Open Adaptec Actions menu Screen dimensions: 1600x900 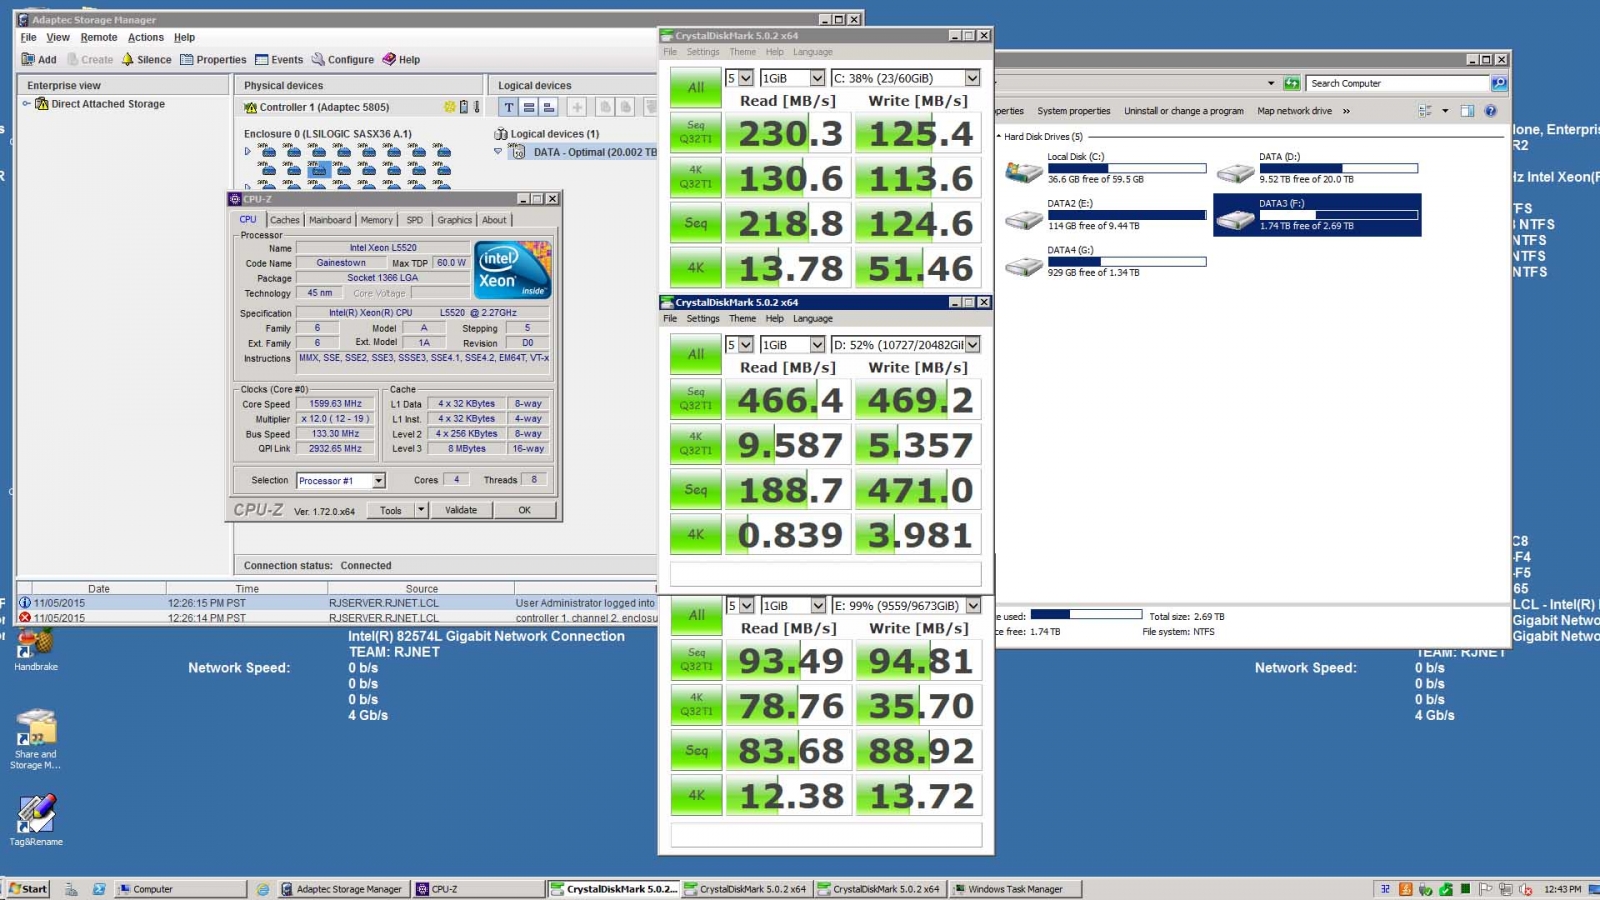tap(146, 38)
